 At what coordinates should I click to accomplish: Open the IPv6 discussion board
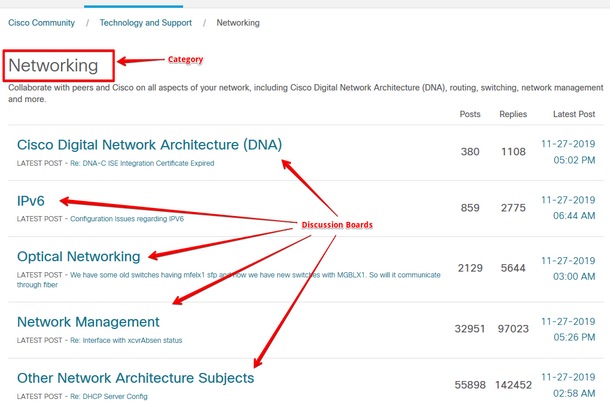(31, 201)
